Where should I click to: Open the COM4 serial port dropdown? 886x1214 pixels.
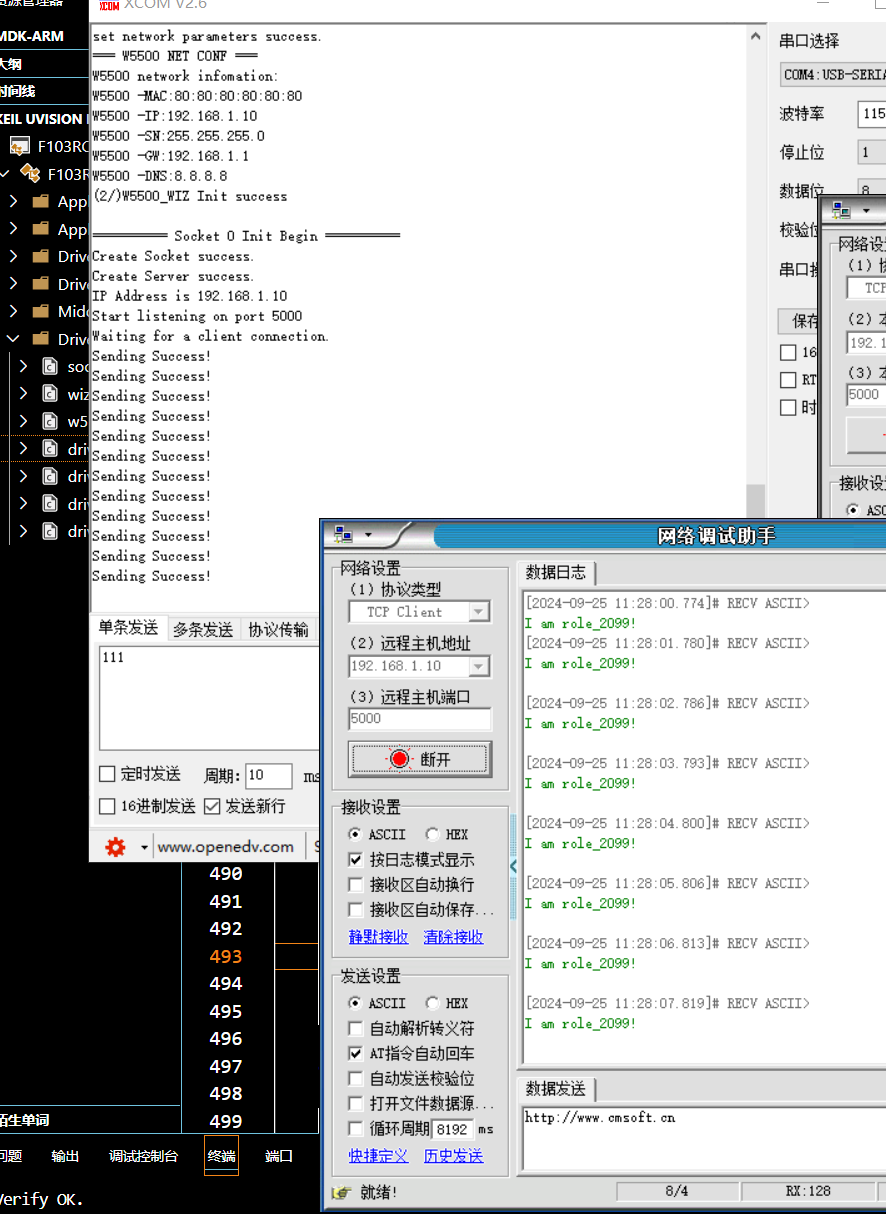click(x=833, y=75)
